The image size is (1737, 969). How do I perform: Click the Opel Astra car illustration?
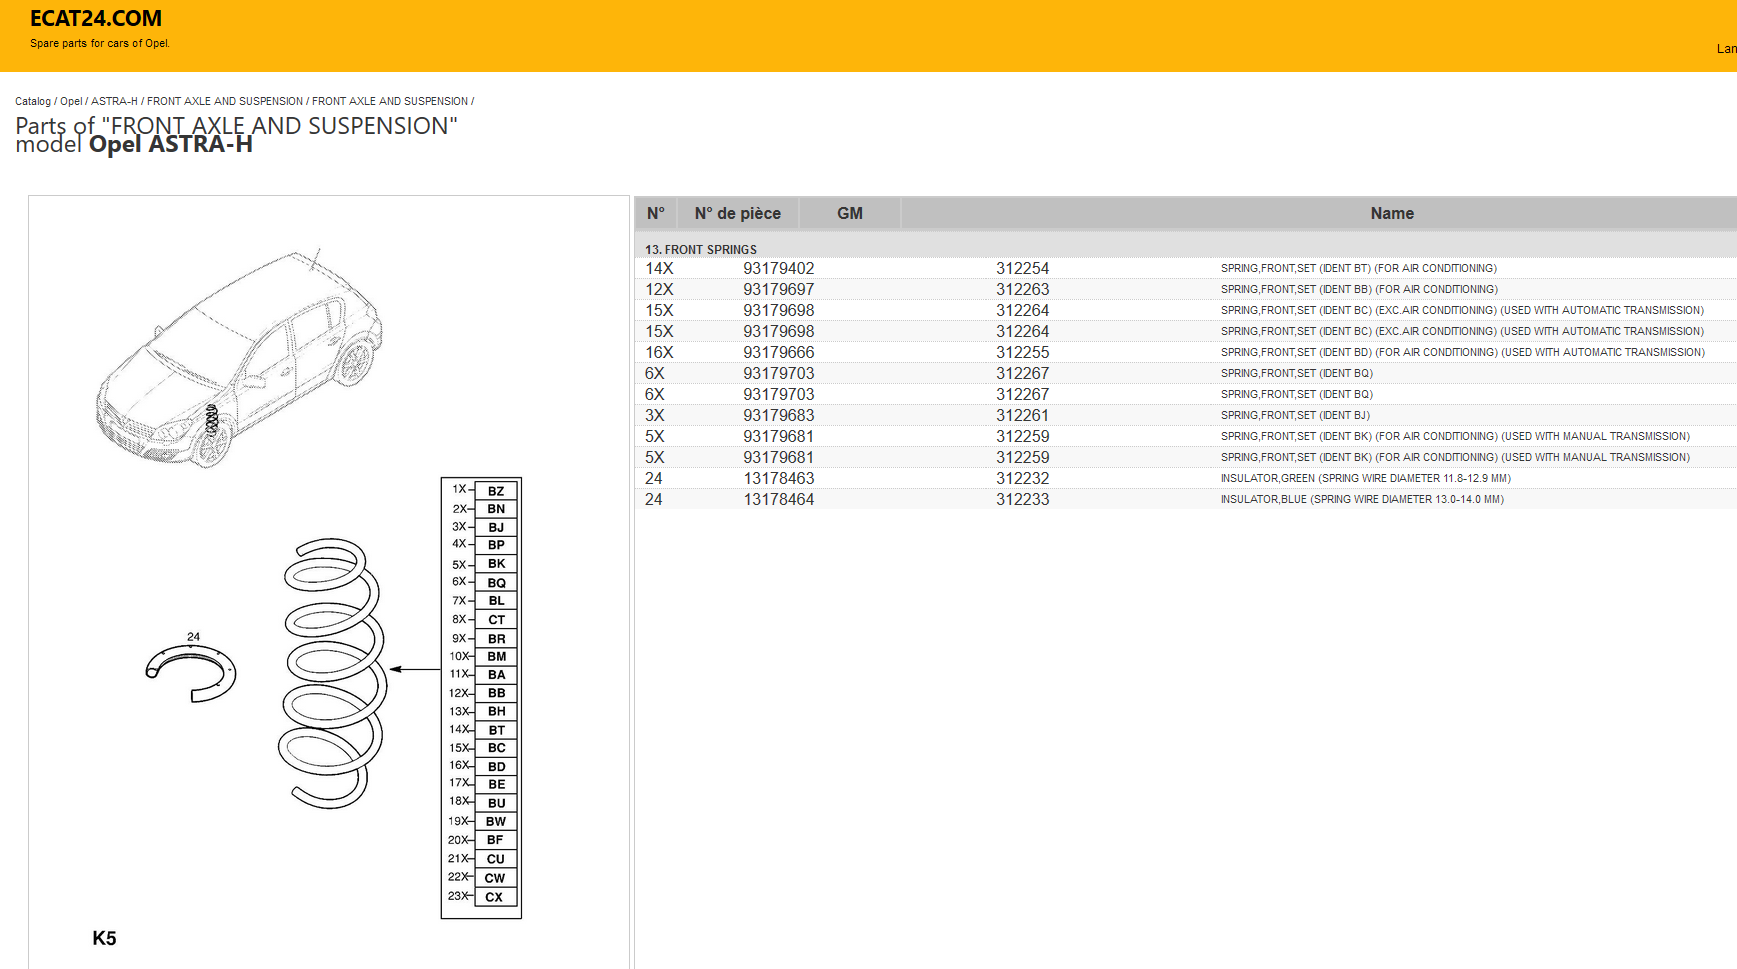(239, 358)
